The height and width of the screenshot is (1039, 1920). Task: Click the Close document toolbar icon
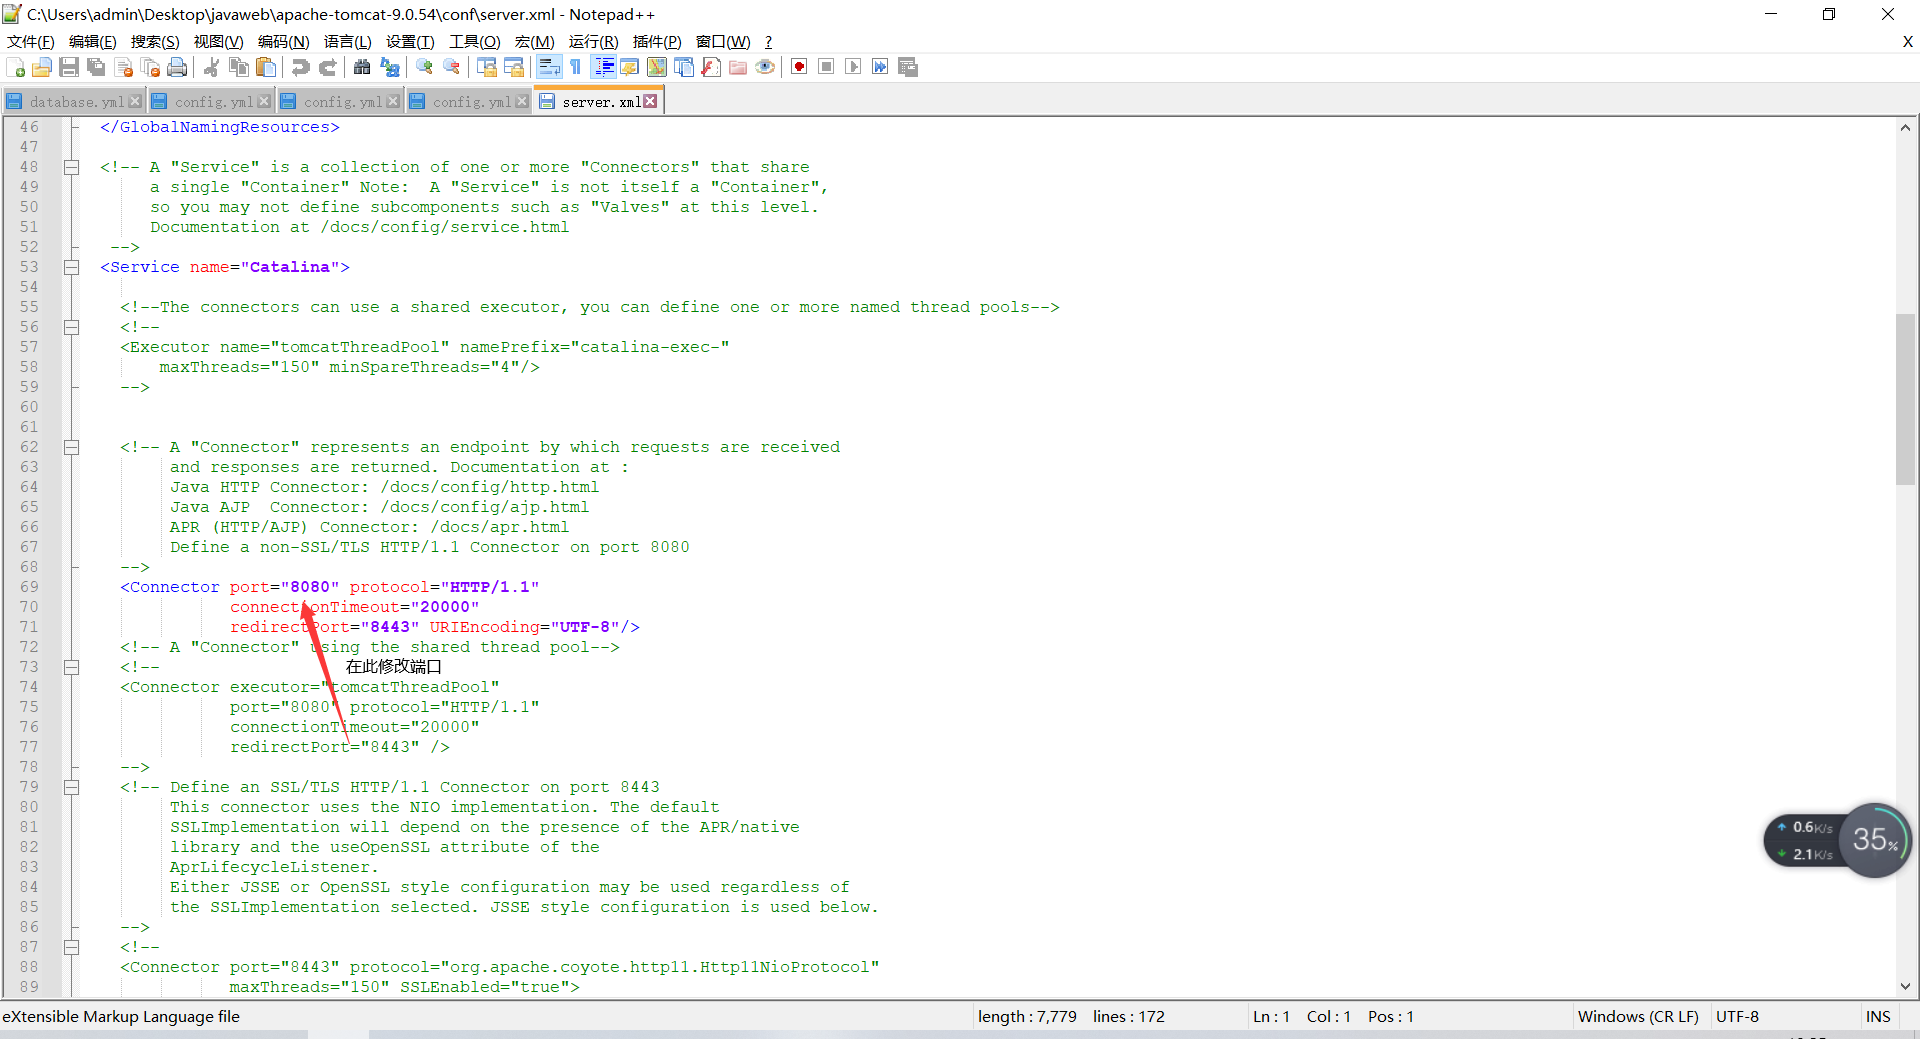124,67
